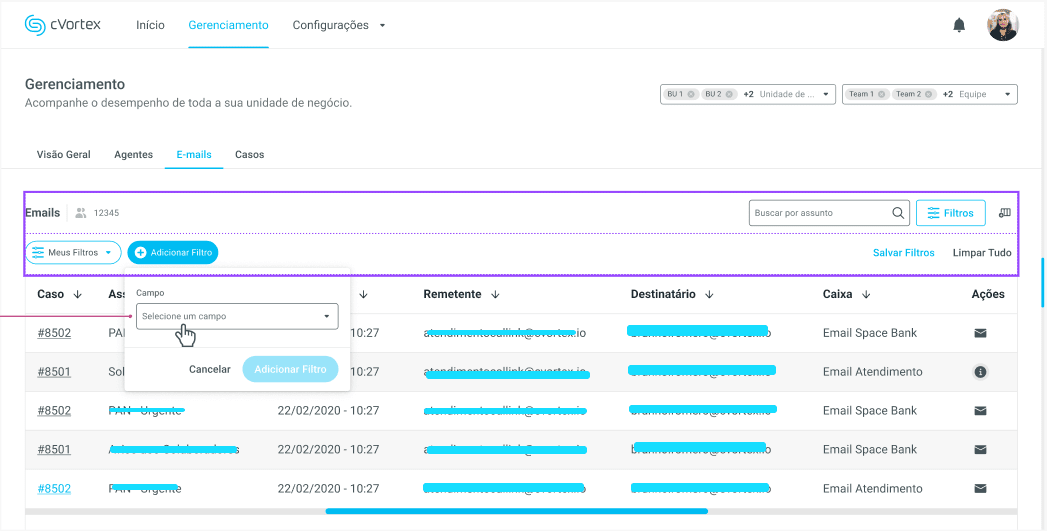The width and height of the screenshot is (1047, 531).
Task: Sort by Remetente column arrow
Action: tap(495, 295)
